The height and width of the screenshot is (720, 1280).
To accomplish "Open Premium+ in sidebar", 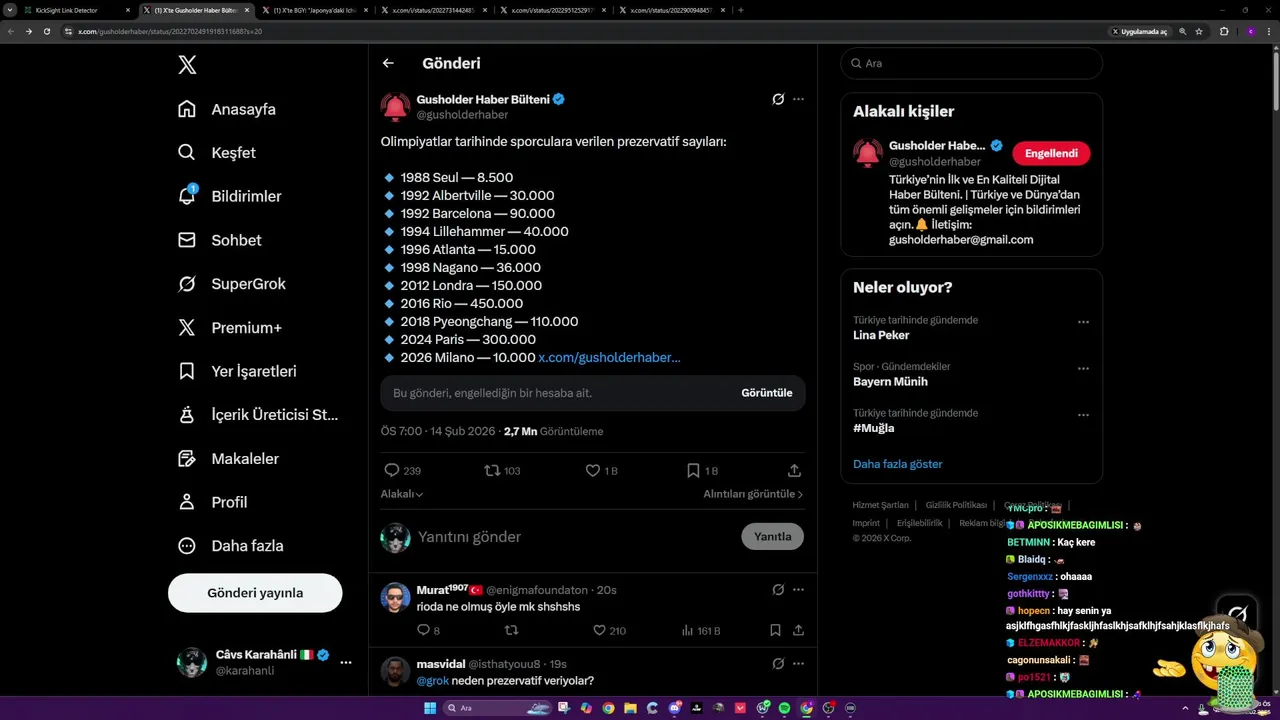I will click(230, 328).
